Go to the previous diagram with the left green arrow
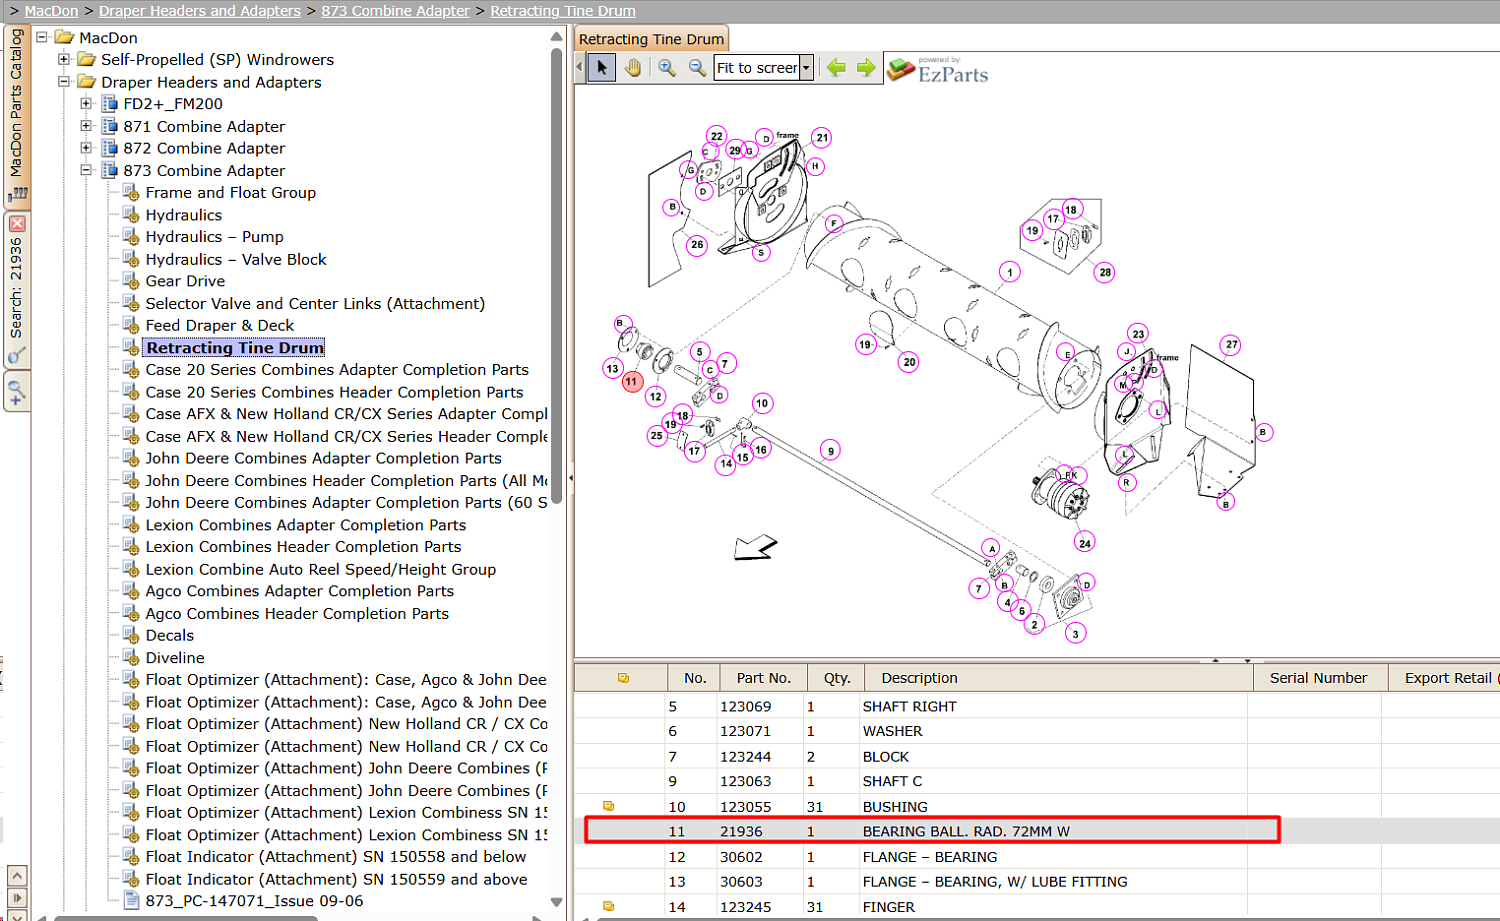This screenshot has width=1500, height=921. [x=836, y=68]
